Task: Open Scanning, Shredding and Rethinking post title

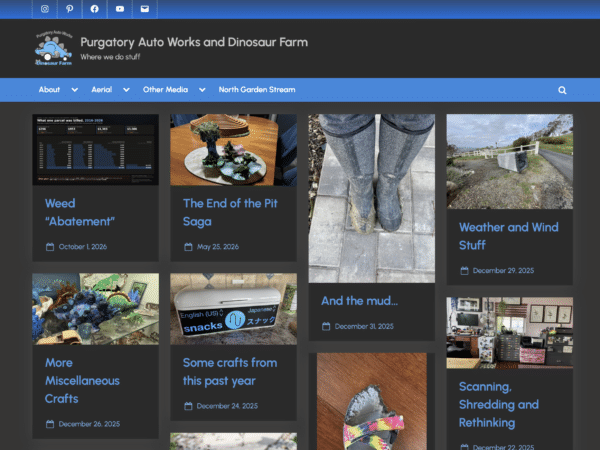Action: pyautogui.click(x=499, y=404)
